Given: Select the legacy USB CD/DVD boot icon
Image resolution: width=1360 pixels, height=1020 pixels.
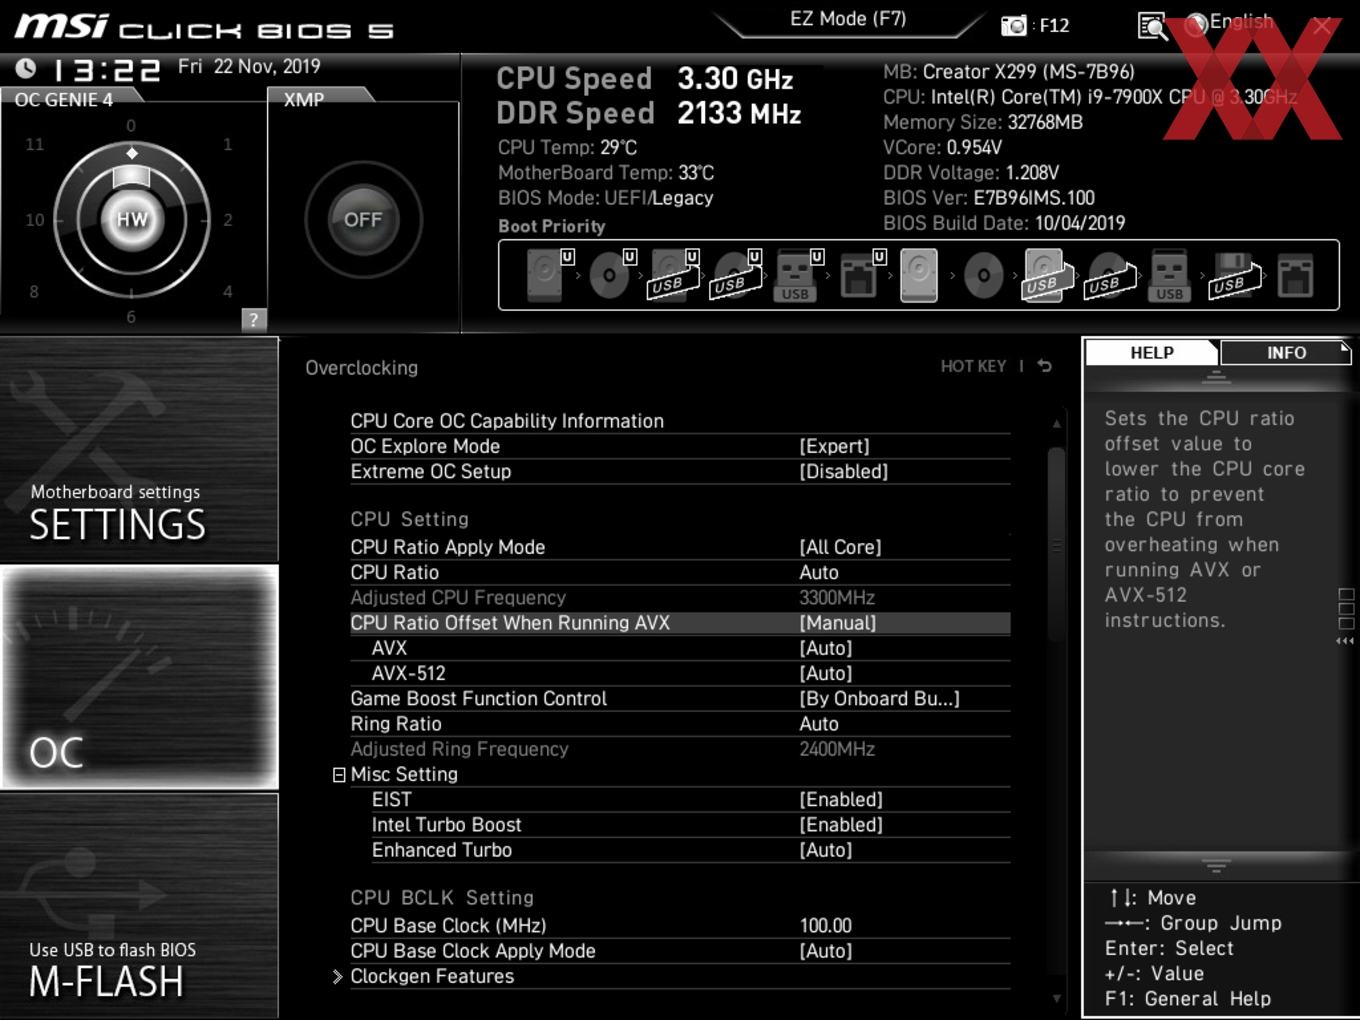Looking at the screenshot, I should point(1109,275).
